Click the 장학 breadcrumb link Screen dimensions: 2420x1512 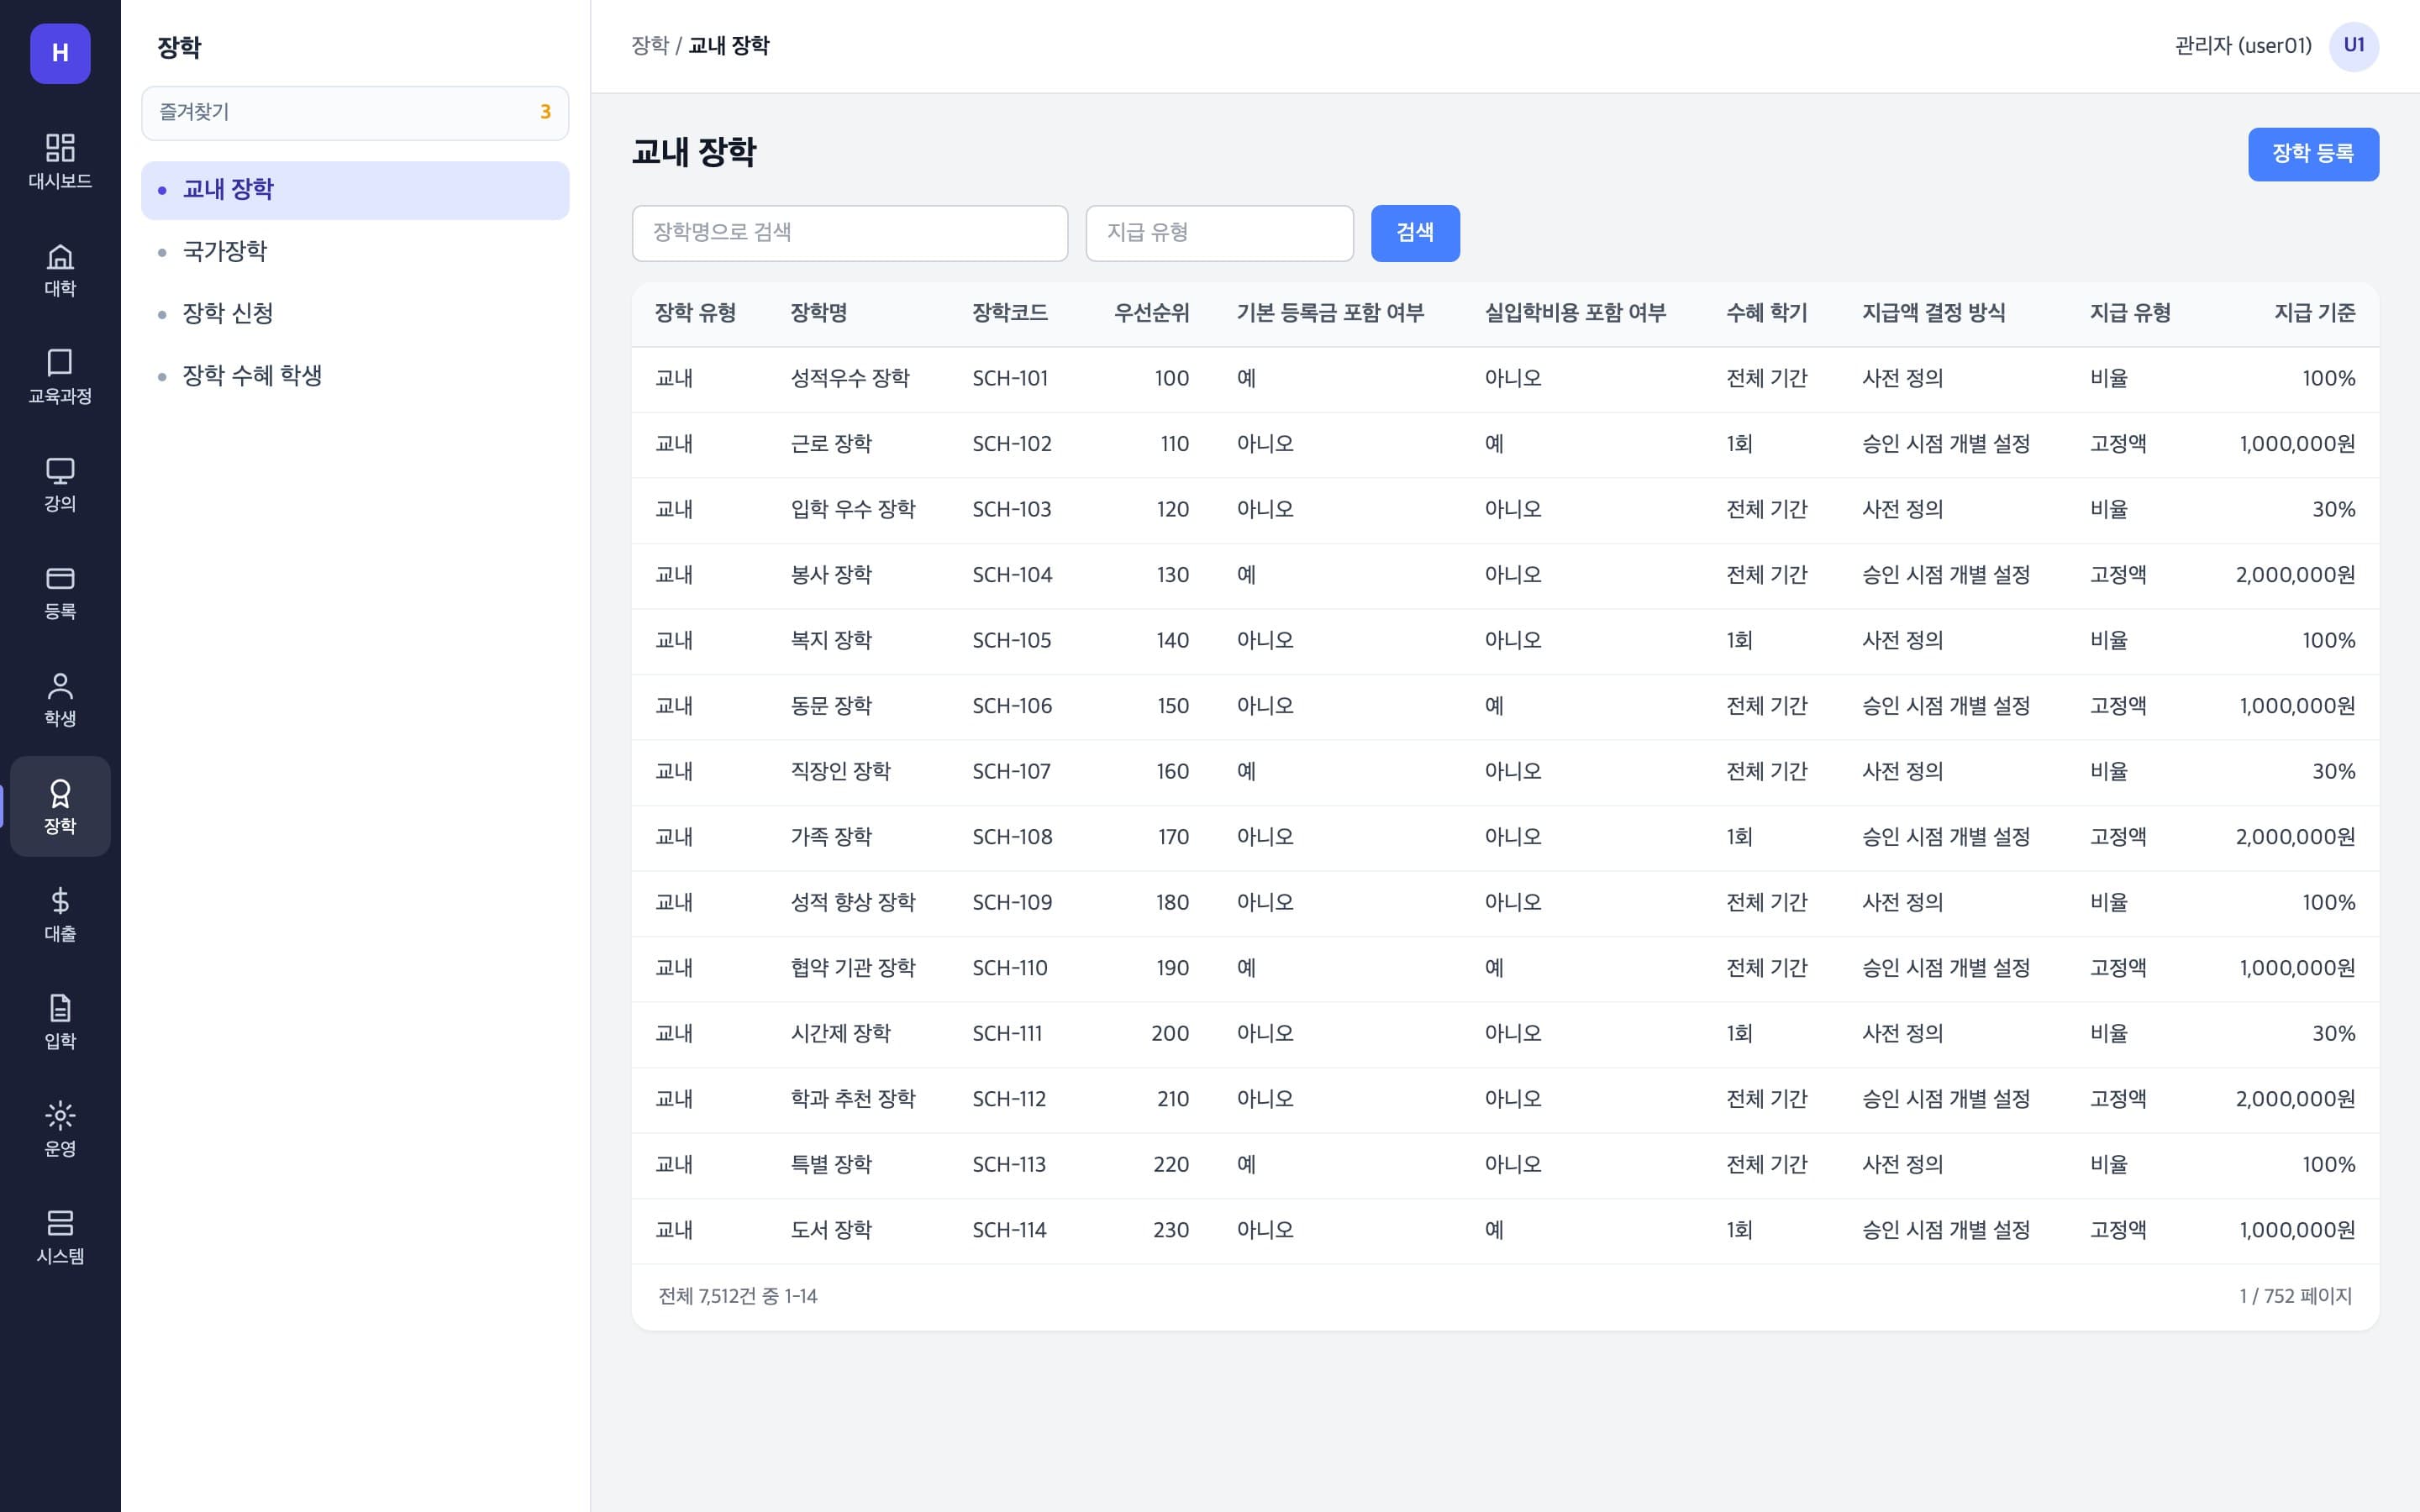pos(650,46)
